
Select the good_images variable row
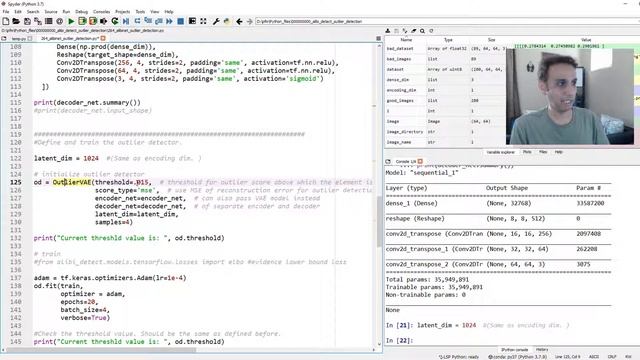click(446, 100)
